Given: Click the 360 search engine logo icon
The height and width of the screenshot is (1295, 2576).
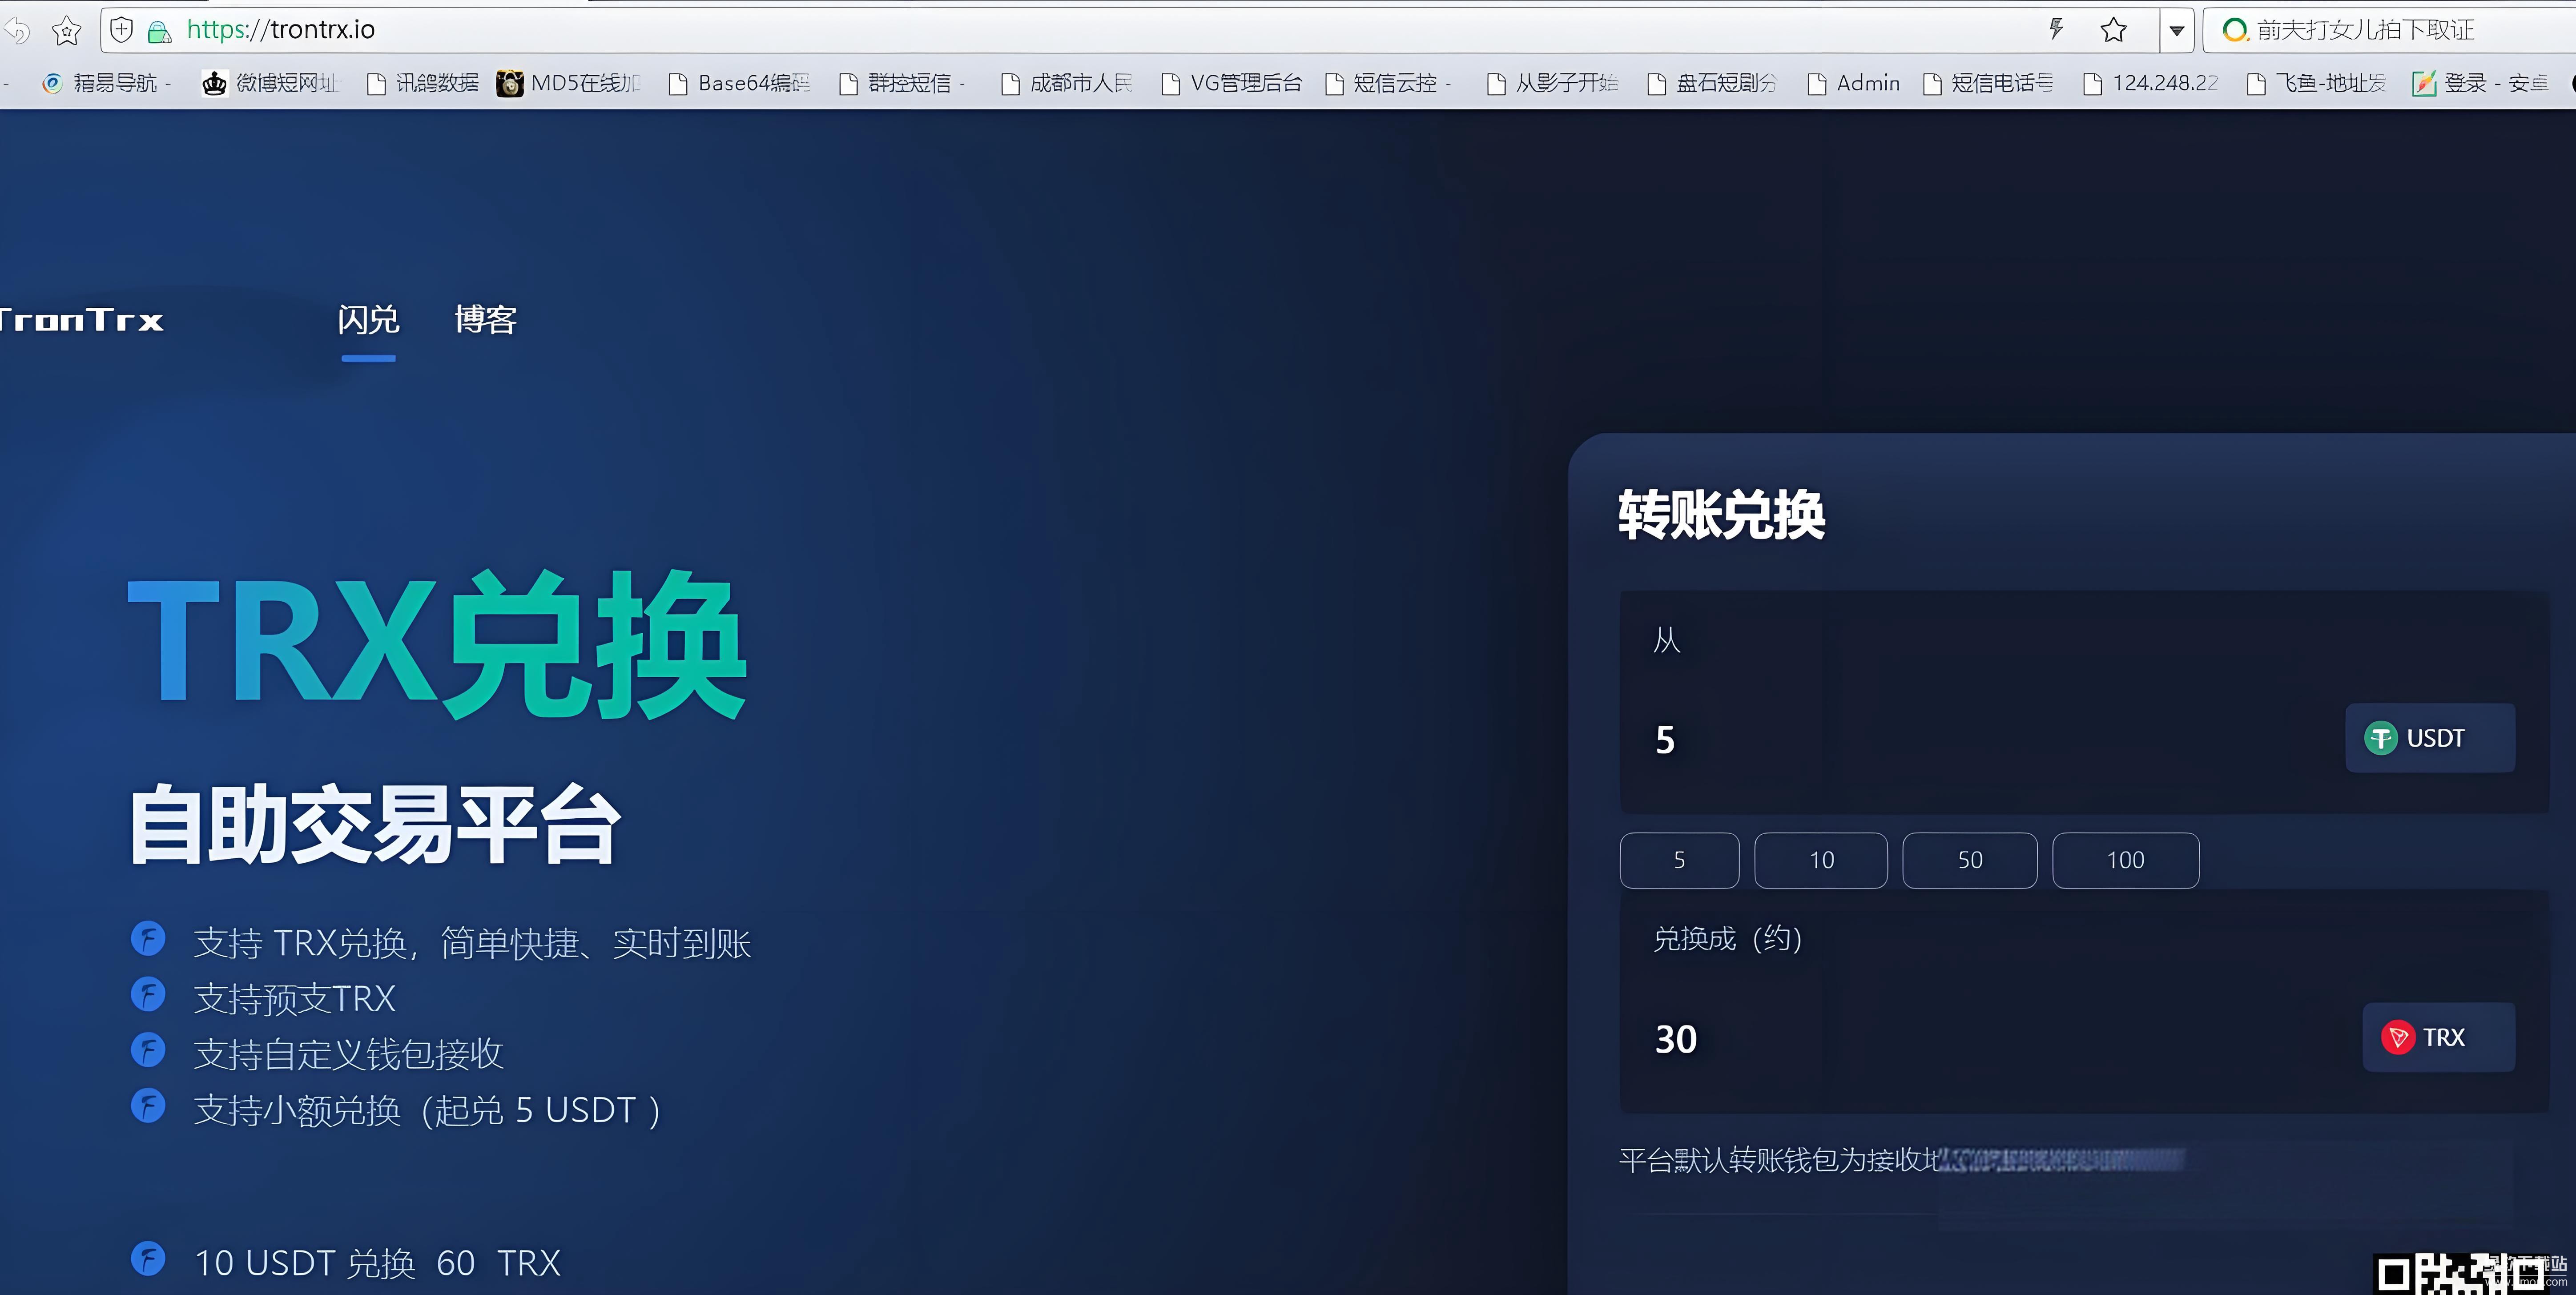Looking at the screenshot, I should 2234,30.
